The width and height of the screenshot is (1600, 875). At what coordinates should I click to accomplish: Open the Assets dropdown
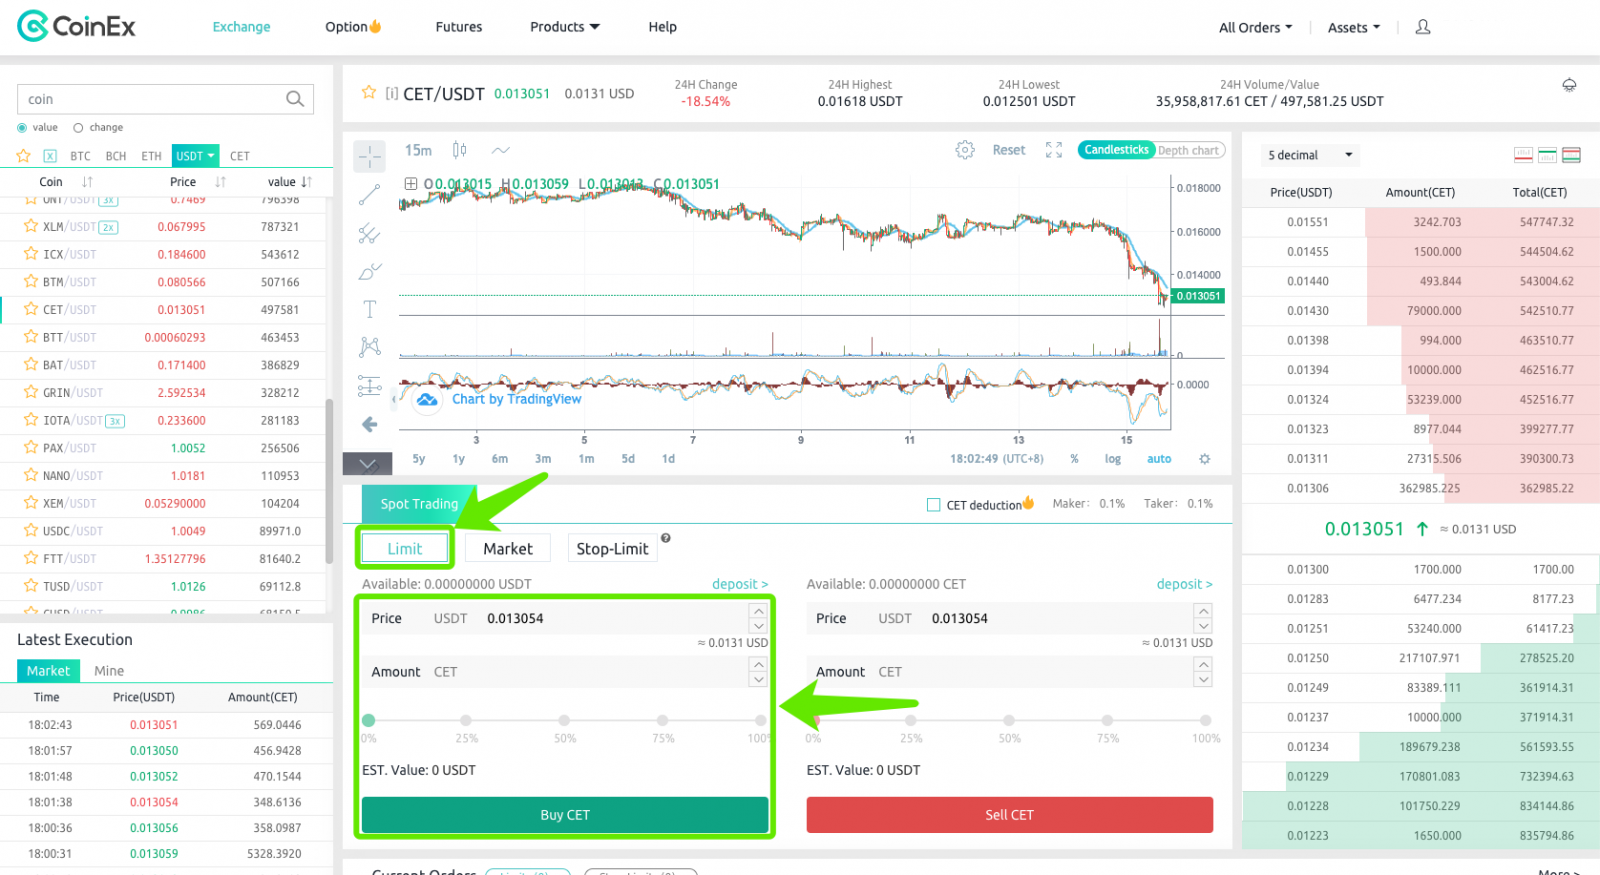pos(1354,28)
